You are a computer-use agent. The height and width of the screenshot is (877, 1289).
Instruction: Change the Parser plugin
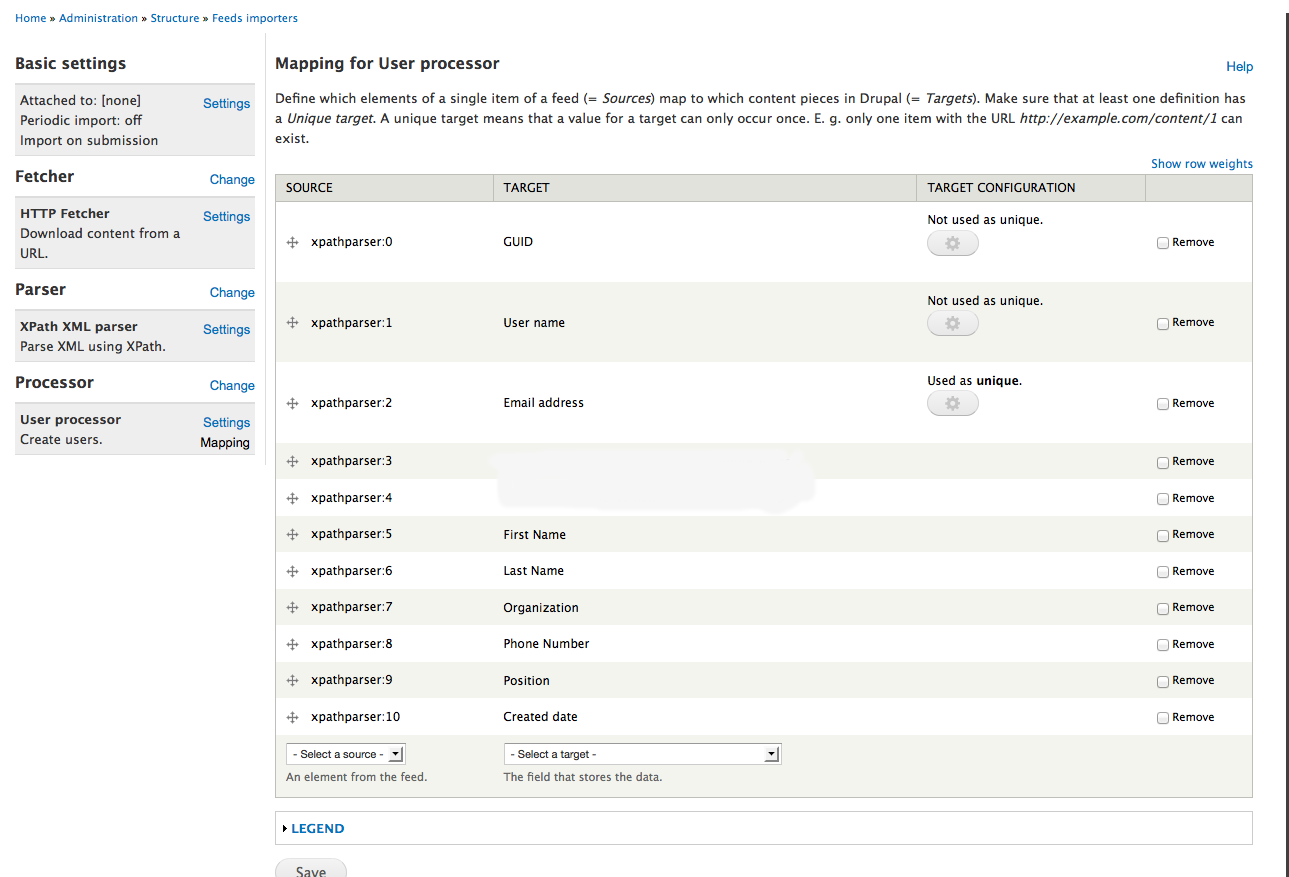232,292
